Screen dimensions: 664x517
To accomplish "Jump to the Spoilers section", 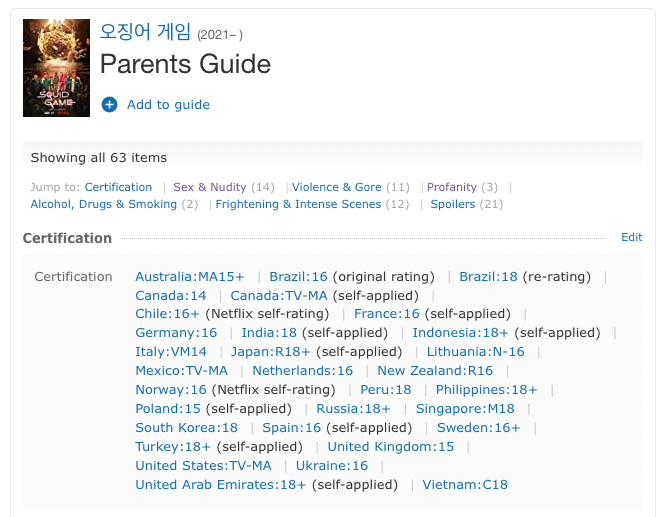I will (x=454, y=204).
